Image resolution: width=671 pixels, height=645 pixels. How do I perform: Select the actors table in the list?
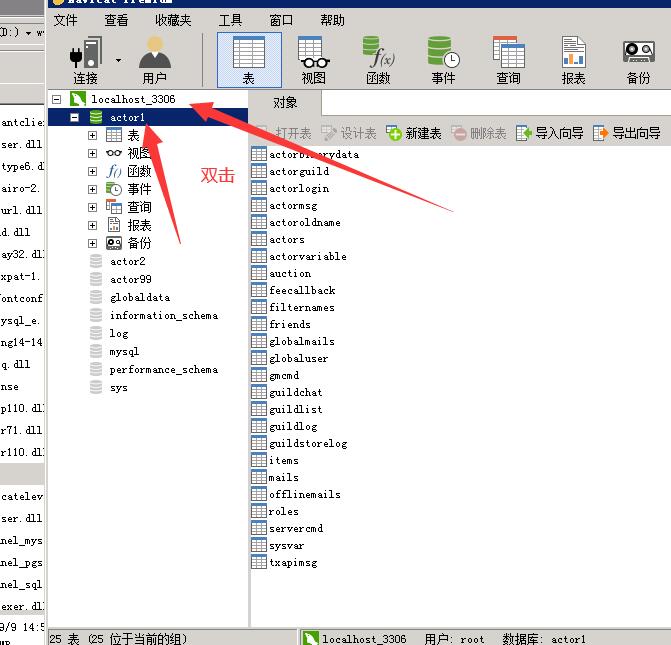tap(286, 239)
